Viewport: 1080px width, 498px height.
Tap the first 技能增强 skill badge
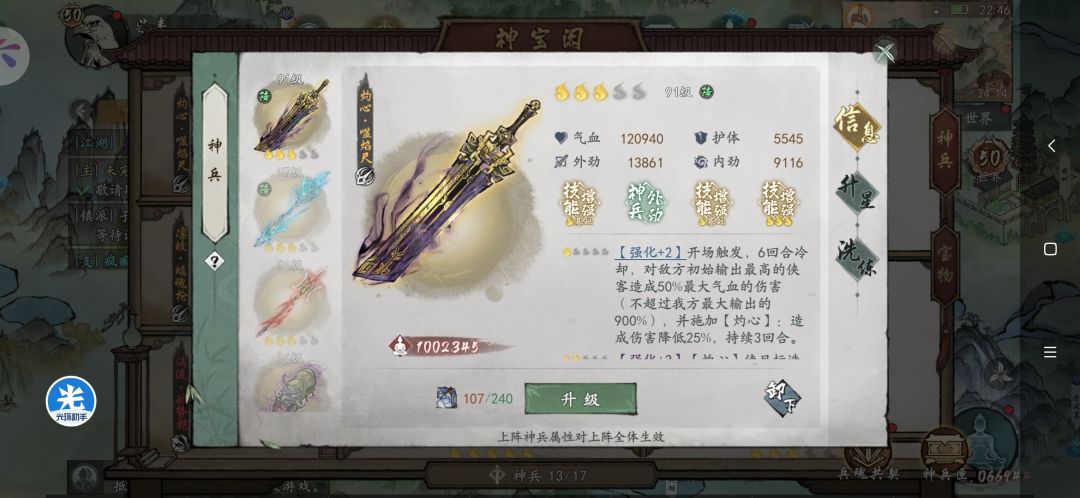579,204
